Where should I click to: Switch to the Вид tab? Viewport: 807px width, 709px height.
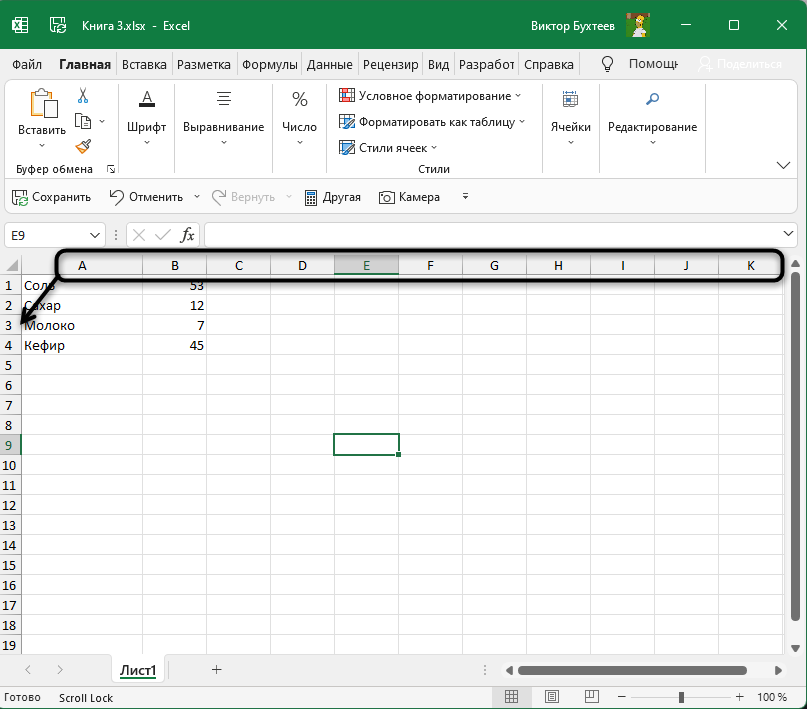pos(438,65)
